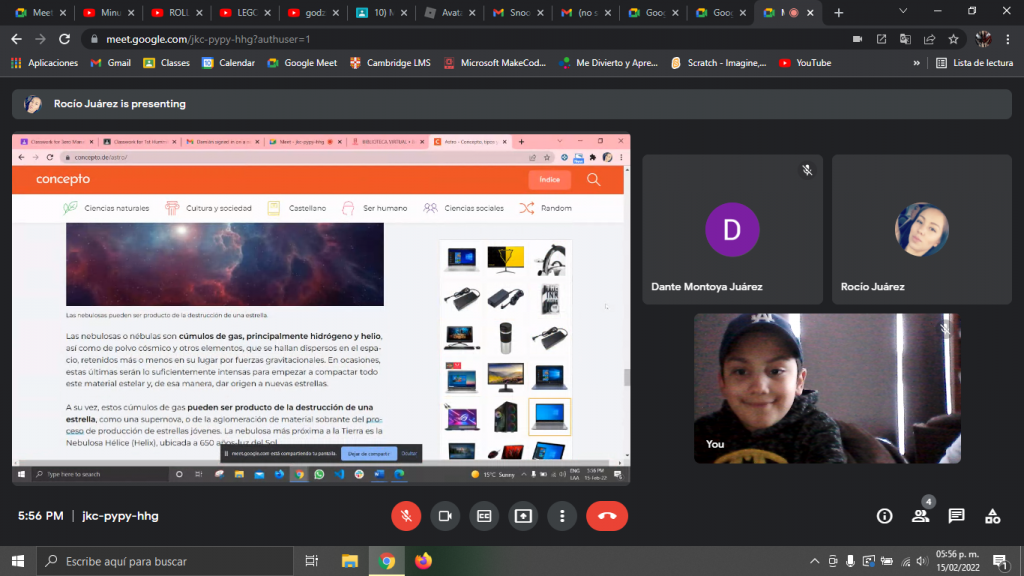Viewport: 1024px width, 576px height.
Task: Unmute the microphone in Meet
Action: [405, 516]
